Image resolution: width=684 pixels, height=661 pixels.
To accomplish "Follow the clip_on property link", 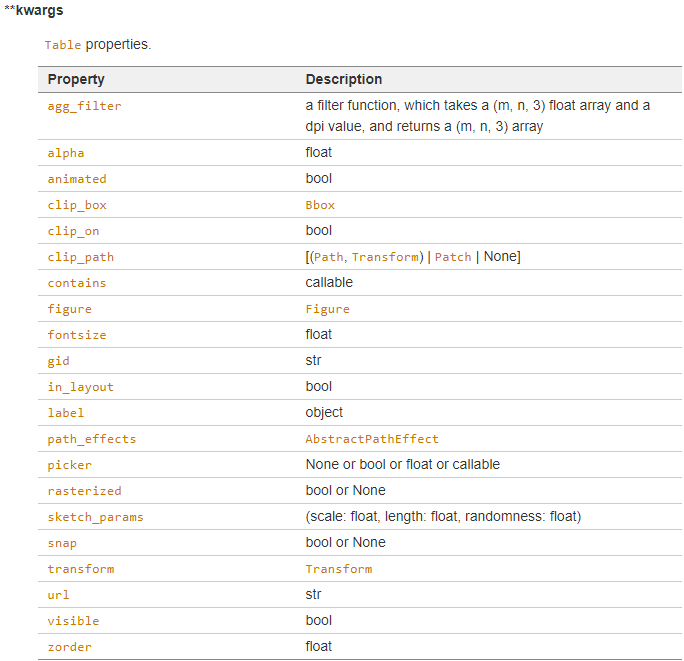I will [73, 231].
